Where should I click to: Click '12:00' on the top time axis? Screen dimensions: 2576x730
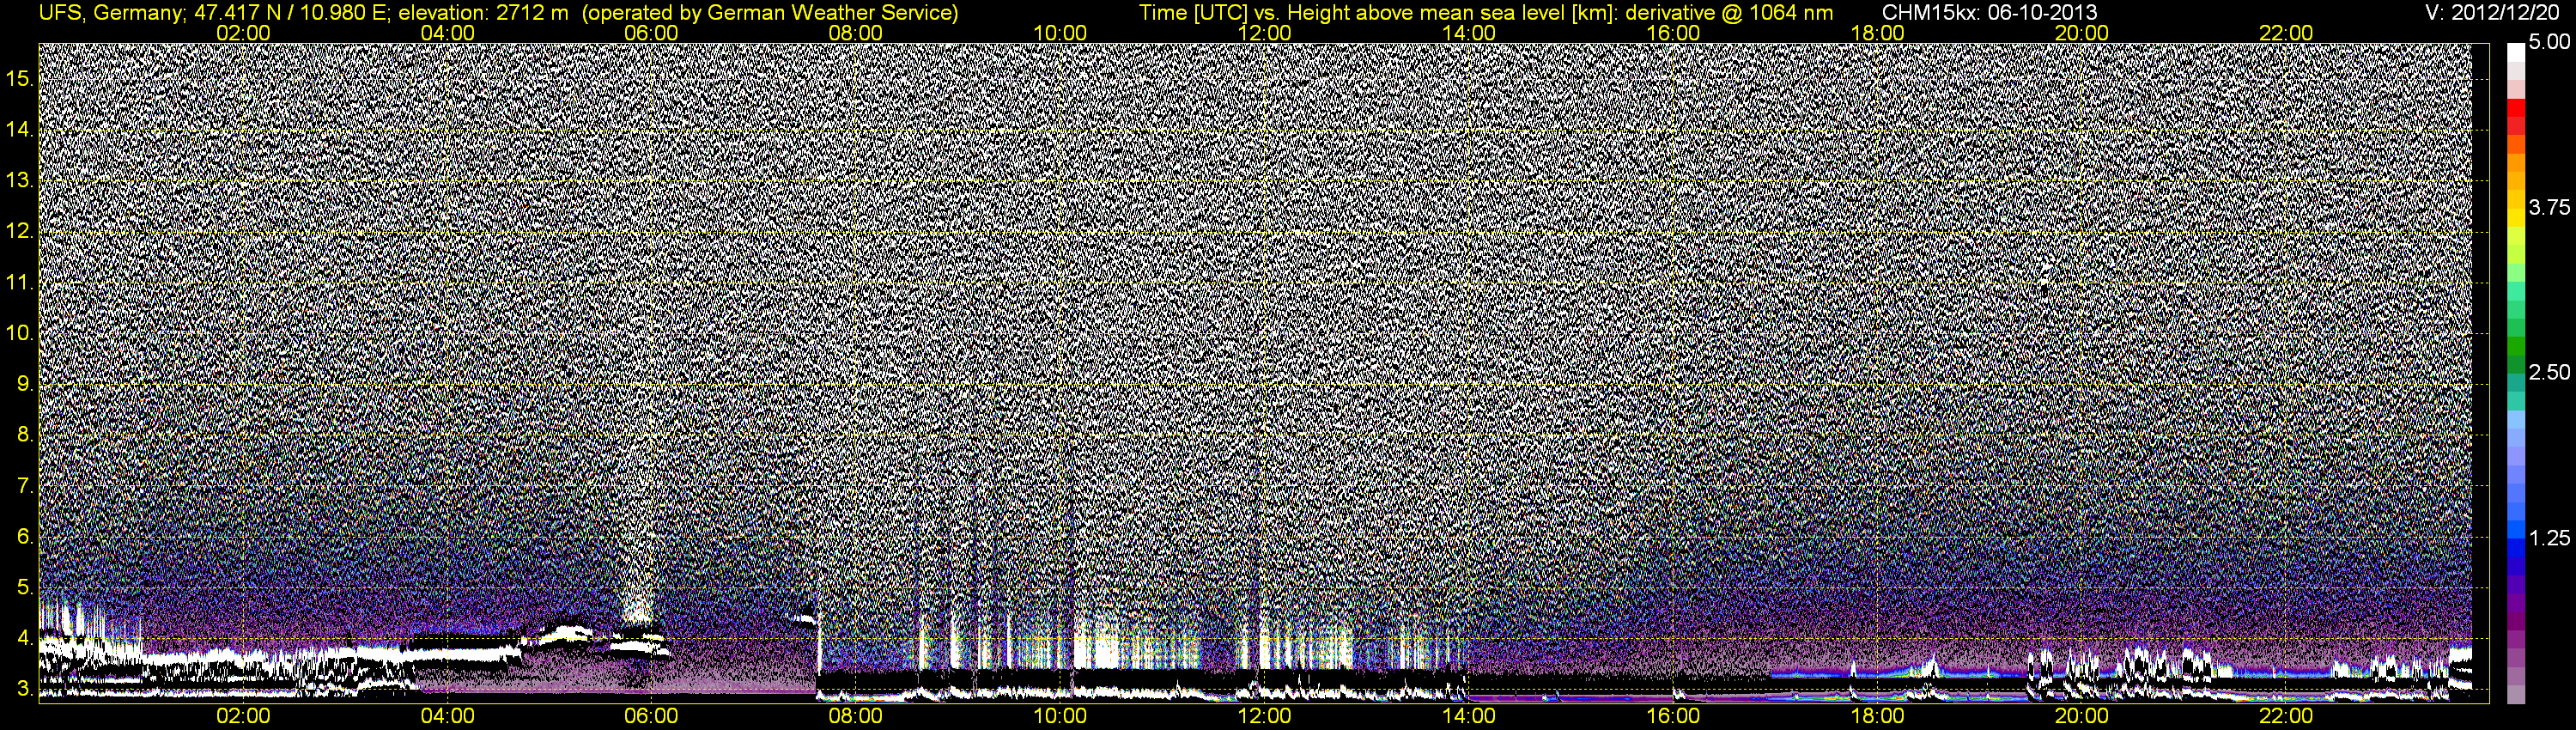1264,33
